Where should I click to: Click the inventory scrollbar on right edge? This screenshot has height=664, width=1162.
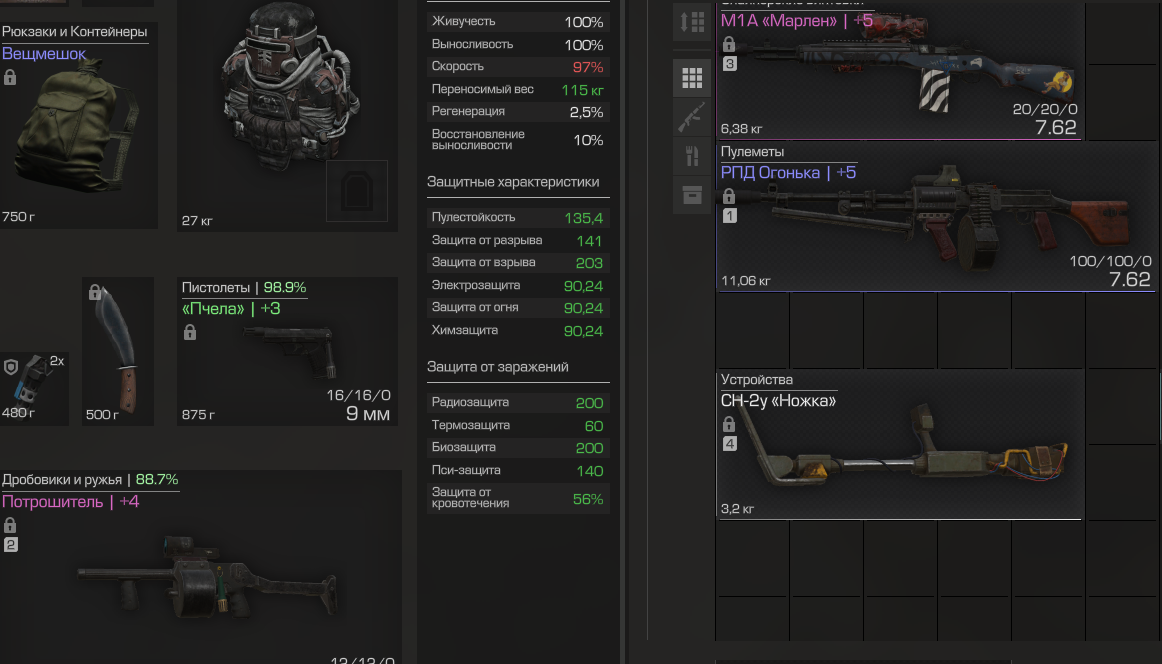(x=1159, y=408)
